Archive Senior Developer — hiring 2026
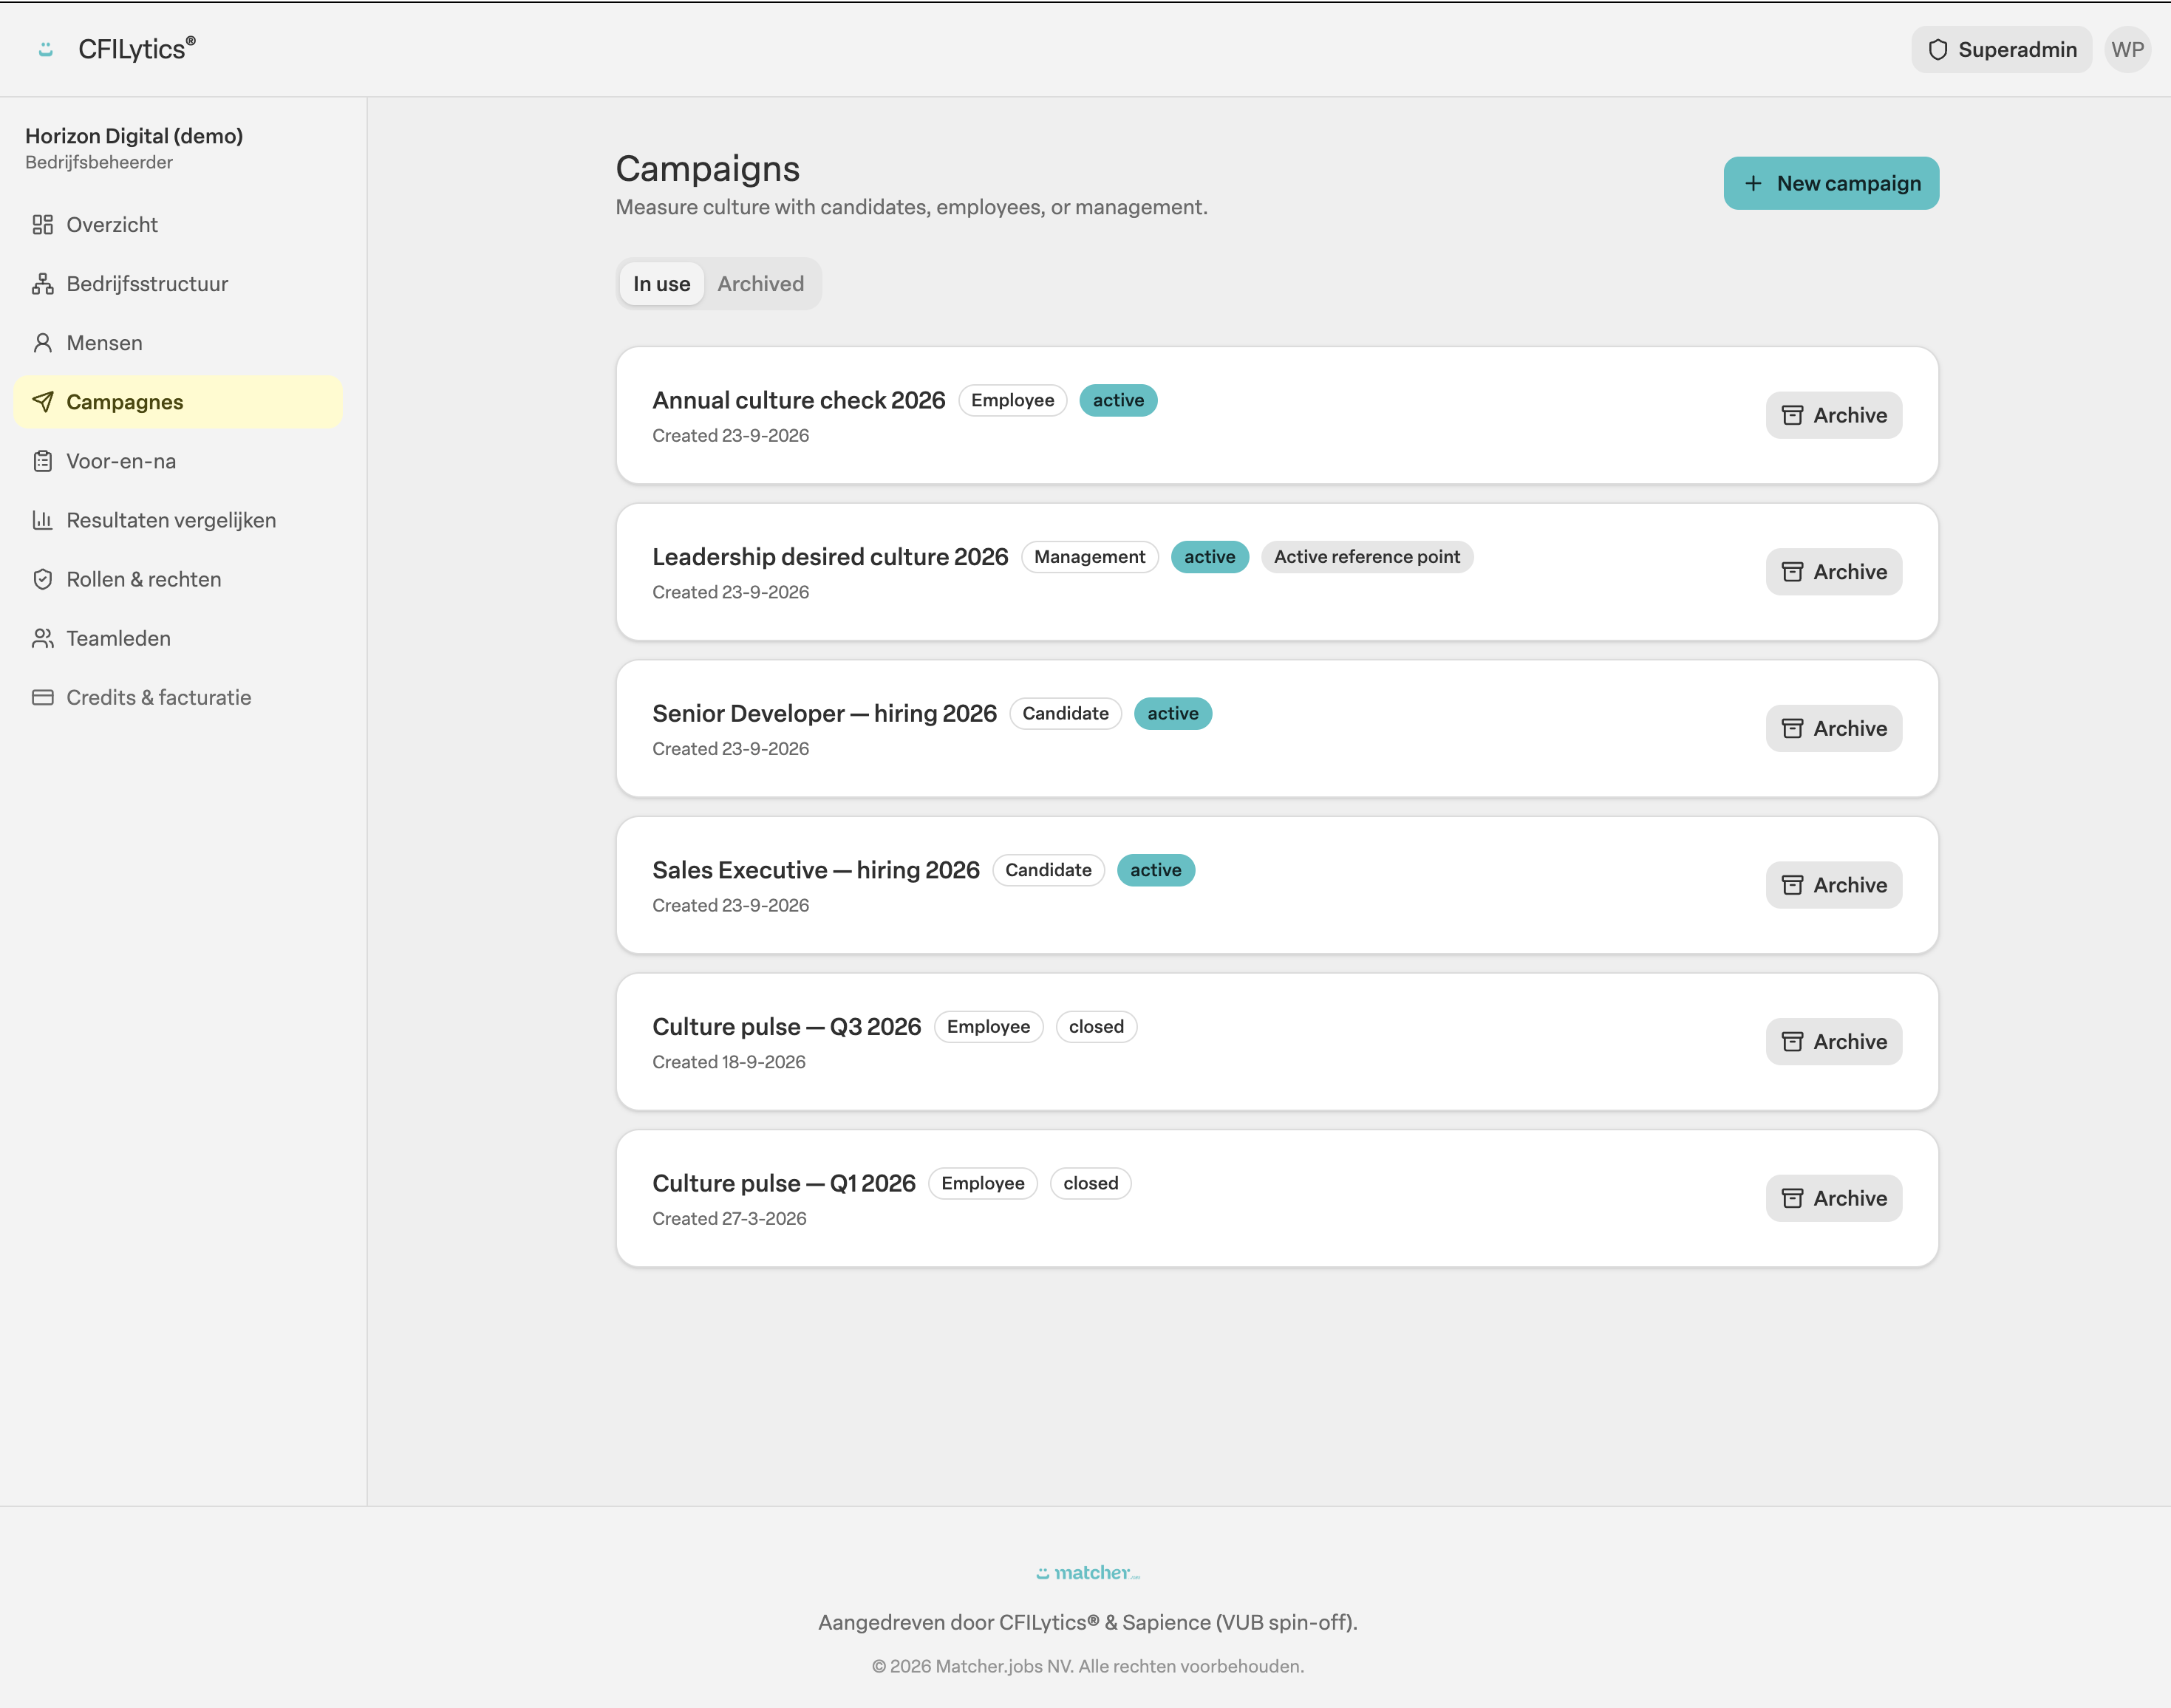2171x1708 pixels. pos(1834,729)
